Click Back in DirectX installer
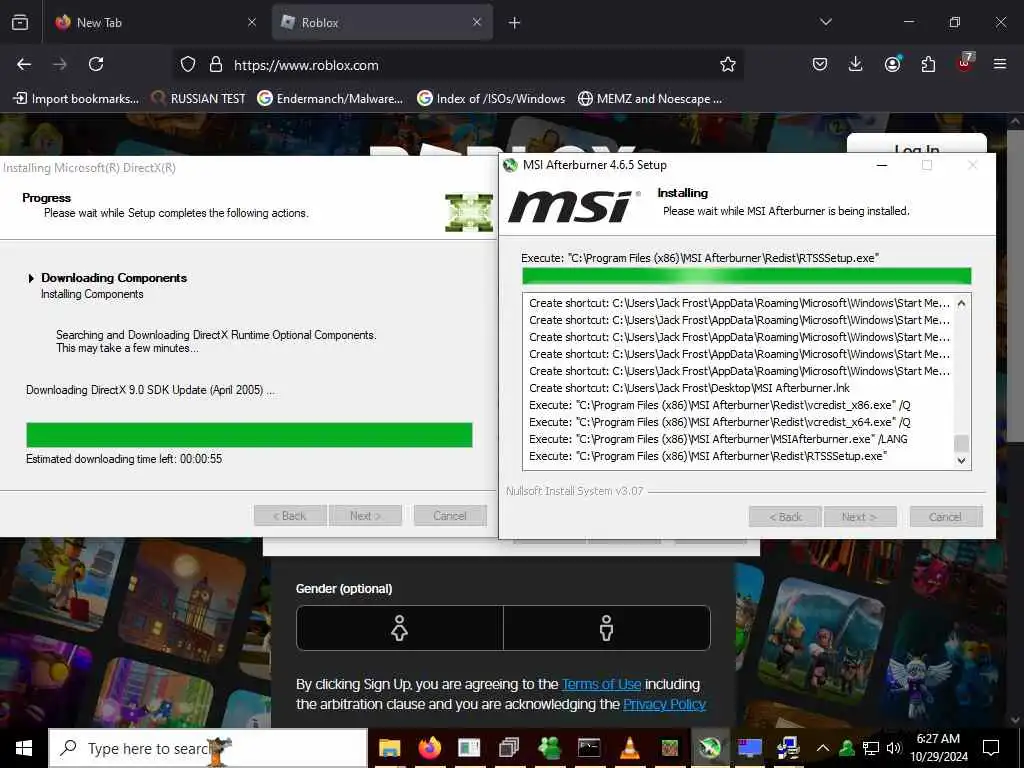Screen dimensions: 1024x768 tap(290, 516)
